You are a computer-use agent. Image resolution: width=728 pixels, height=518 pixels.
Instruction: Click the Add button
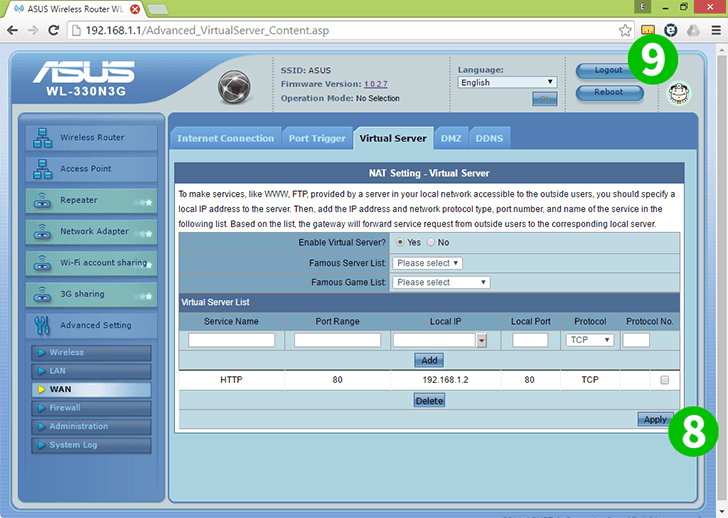coord(429,360)
